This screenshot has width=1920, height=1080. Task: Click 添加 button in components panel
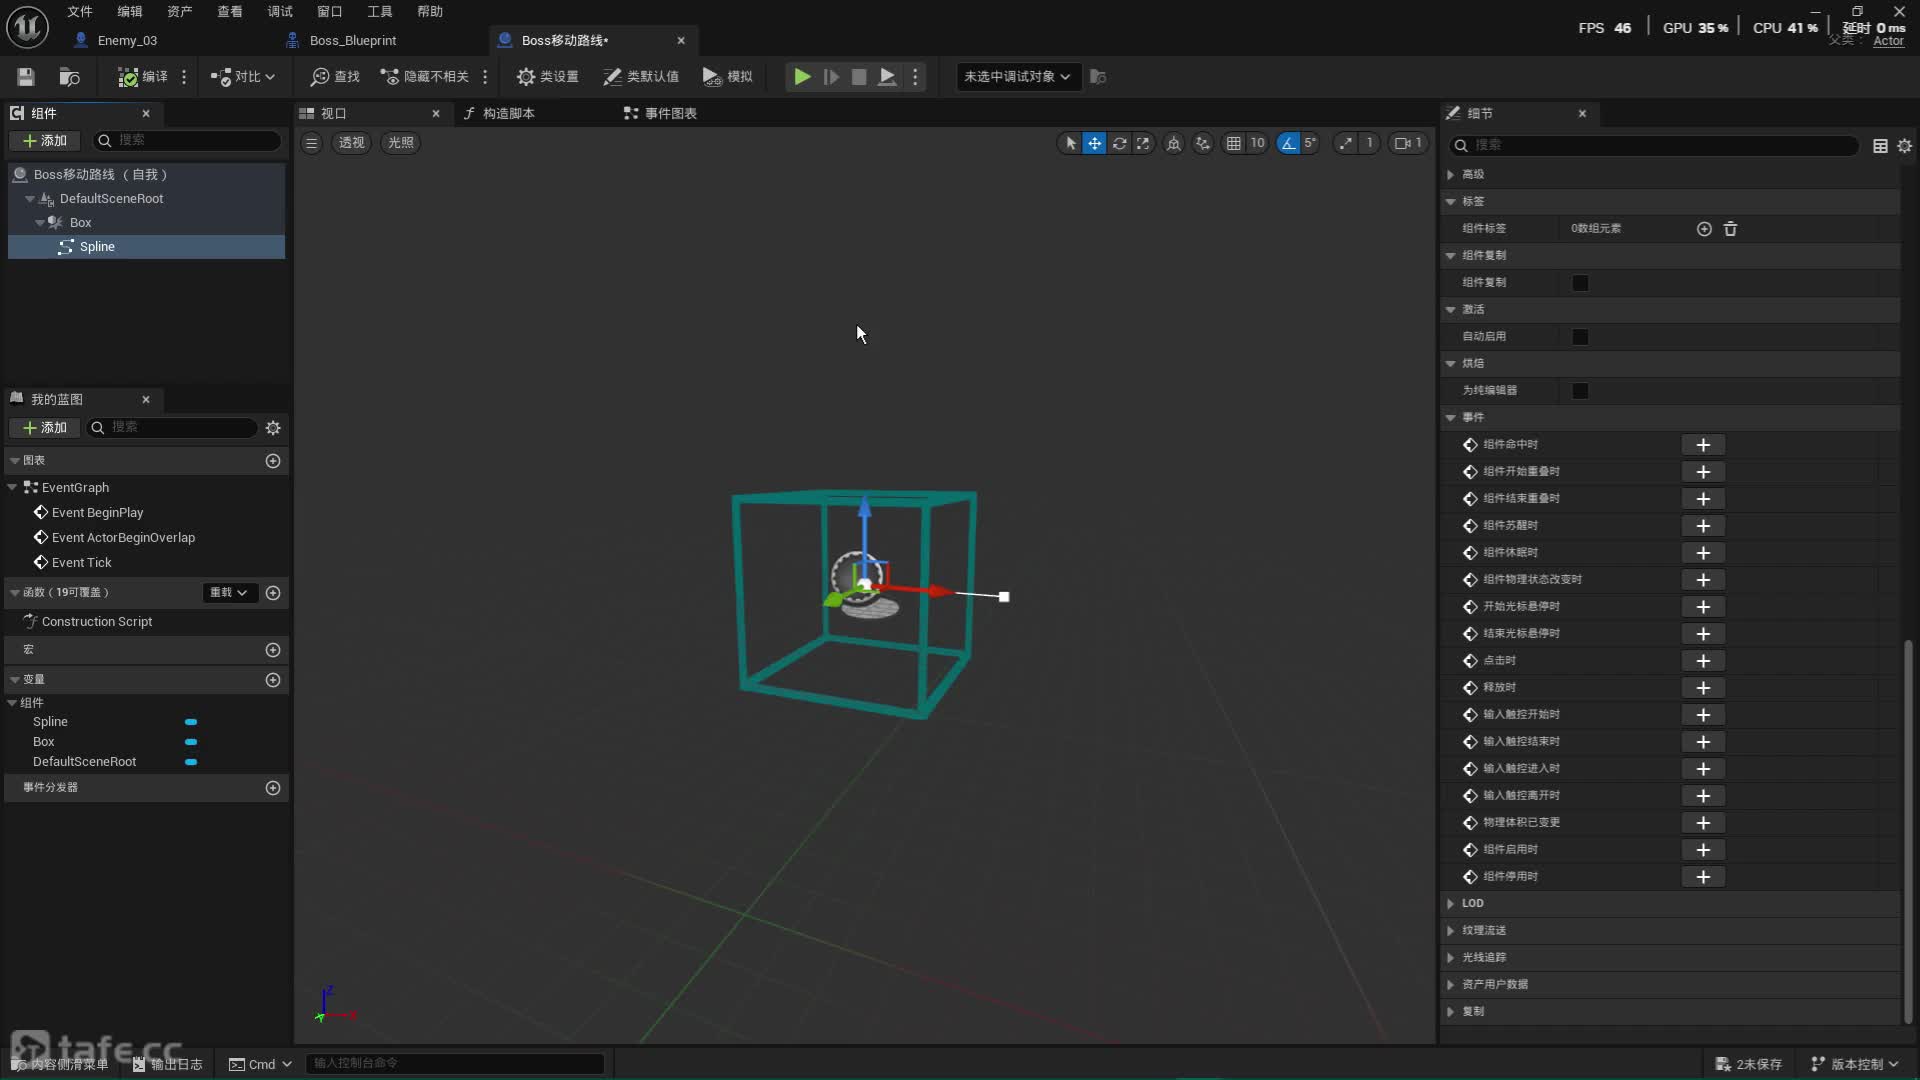(x=45, y=141)
